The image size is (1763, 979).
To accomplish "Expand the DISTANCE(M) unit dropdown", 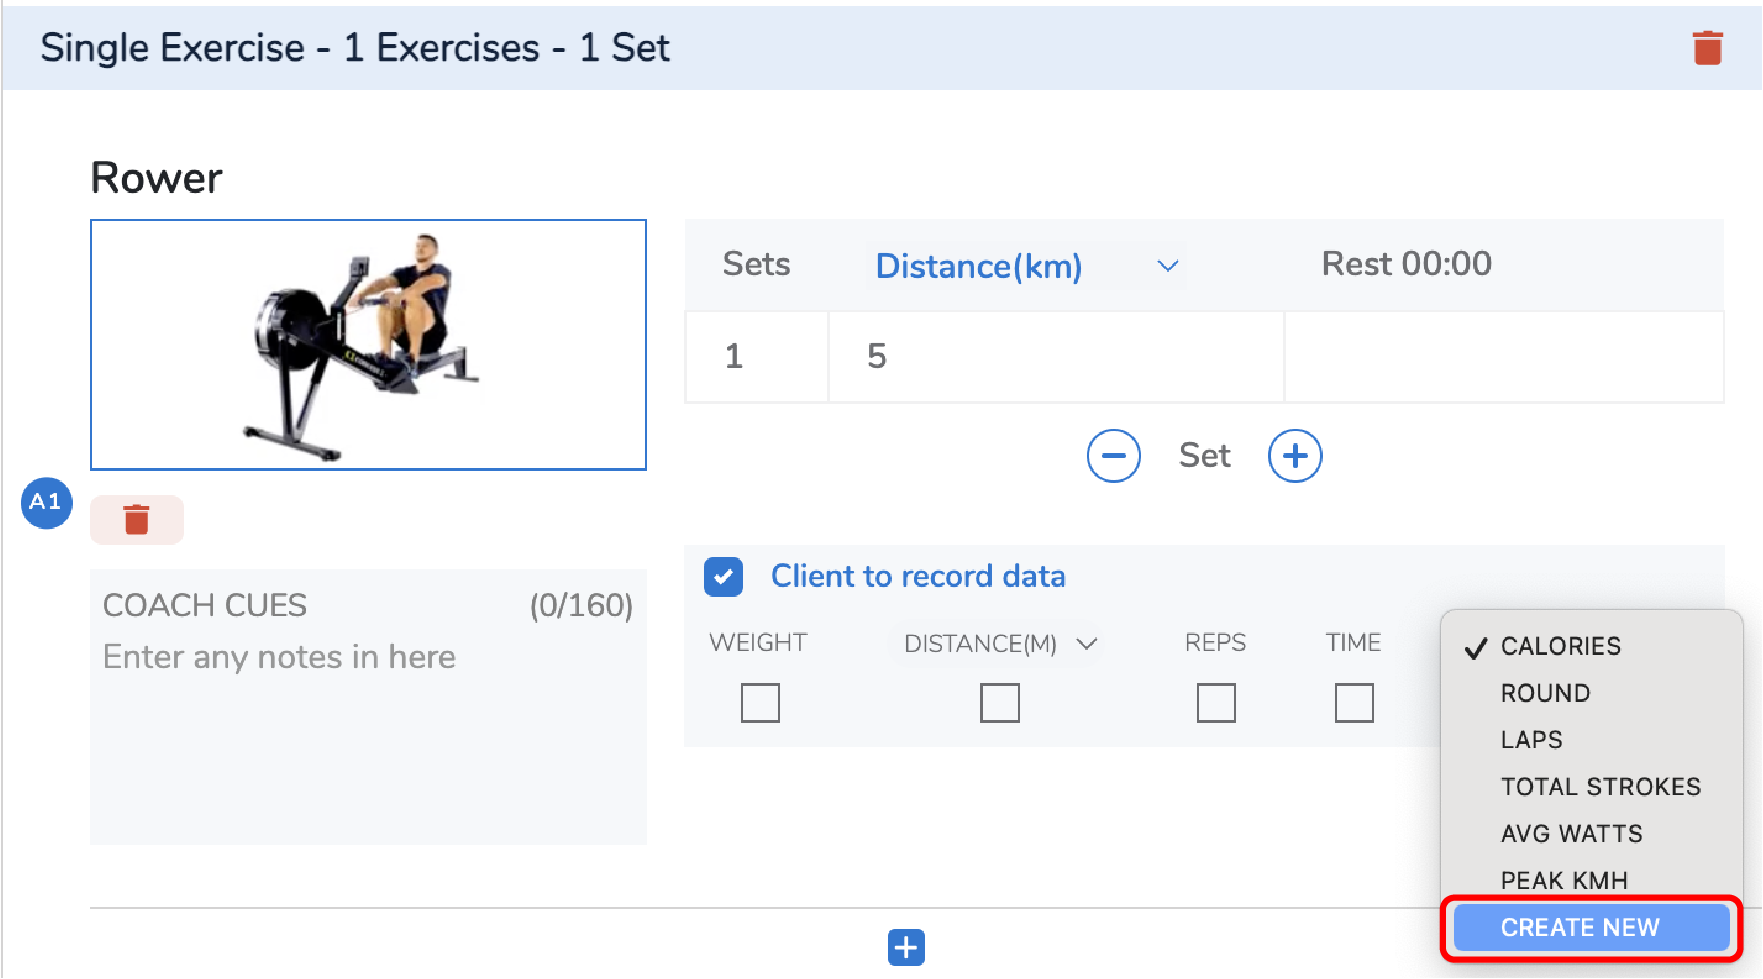I will [x=1000, y=643].
